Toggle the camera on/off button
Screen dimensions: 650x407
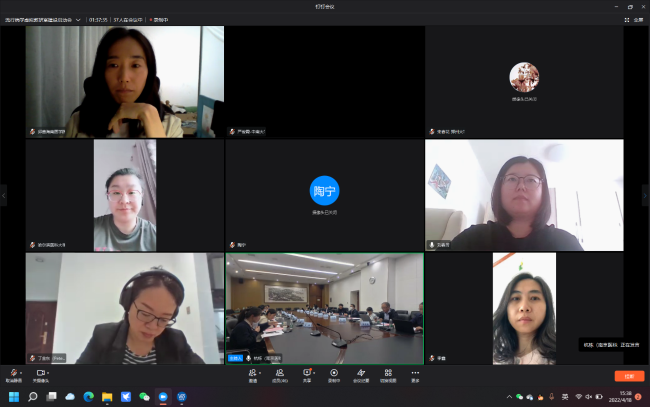coord(39,373)
